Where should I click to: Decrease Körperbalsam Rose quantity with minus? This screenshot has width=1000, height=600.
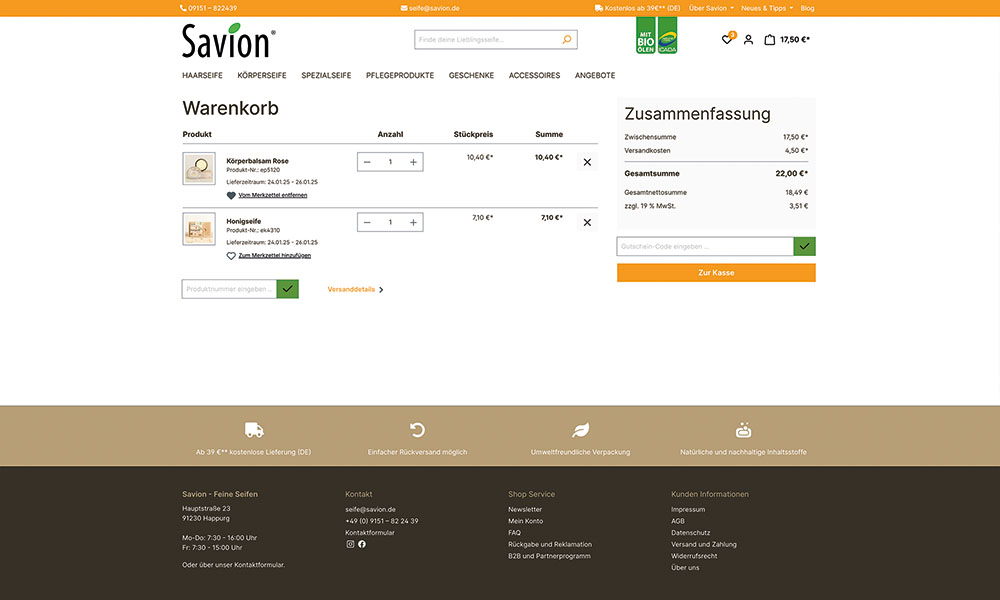coord(367,162)
